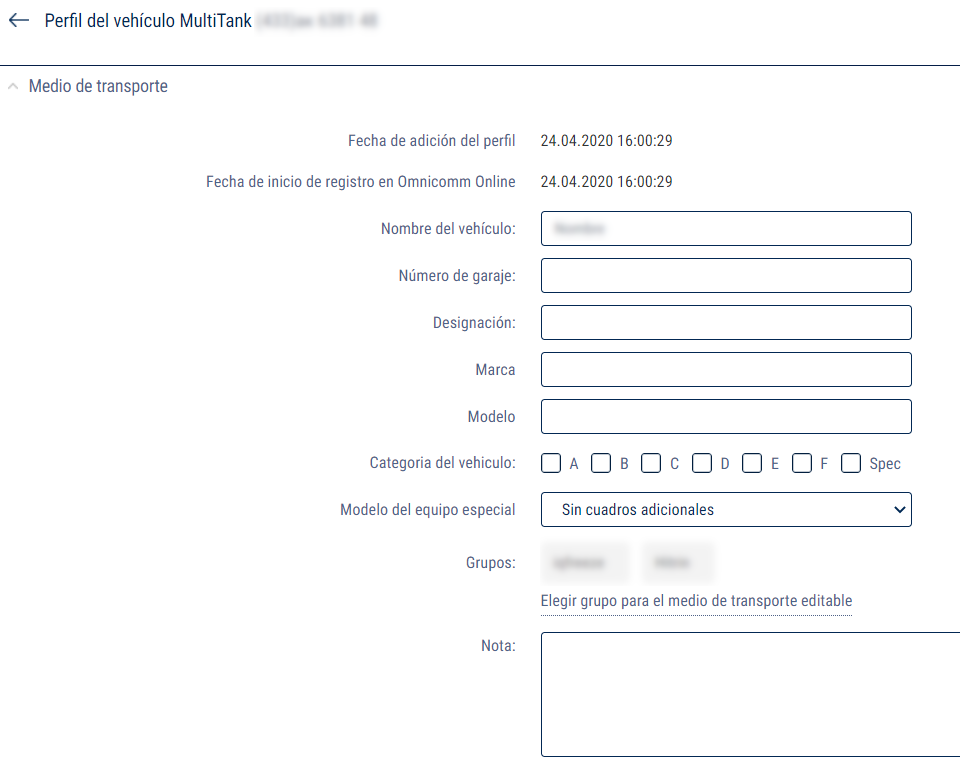Select category E checkbox
Screen dimensions: 960x773
(752, 463)
